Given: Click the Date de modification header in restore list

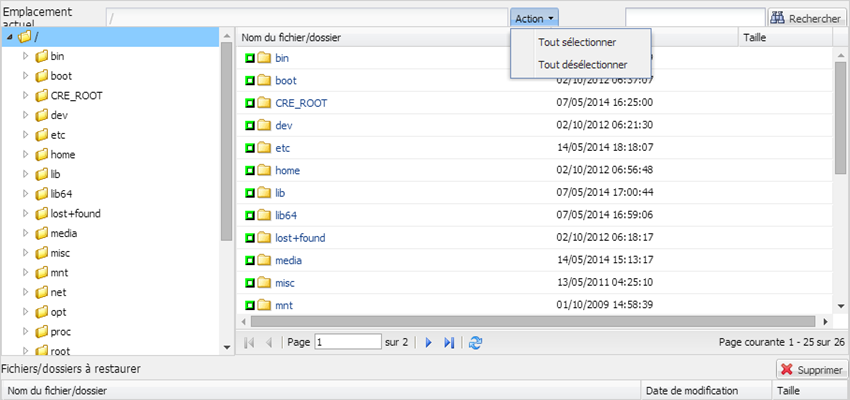Looking at the screenshot, I should (x=705, y=390).
